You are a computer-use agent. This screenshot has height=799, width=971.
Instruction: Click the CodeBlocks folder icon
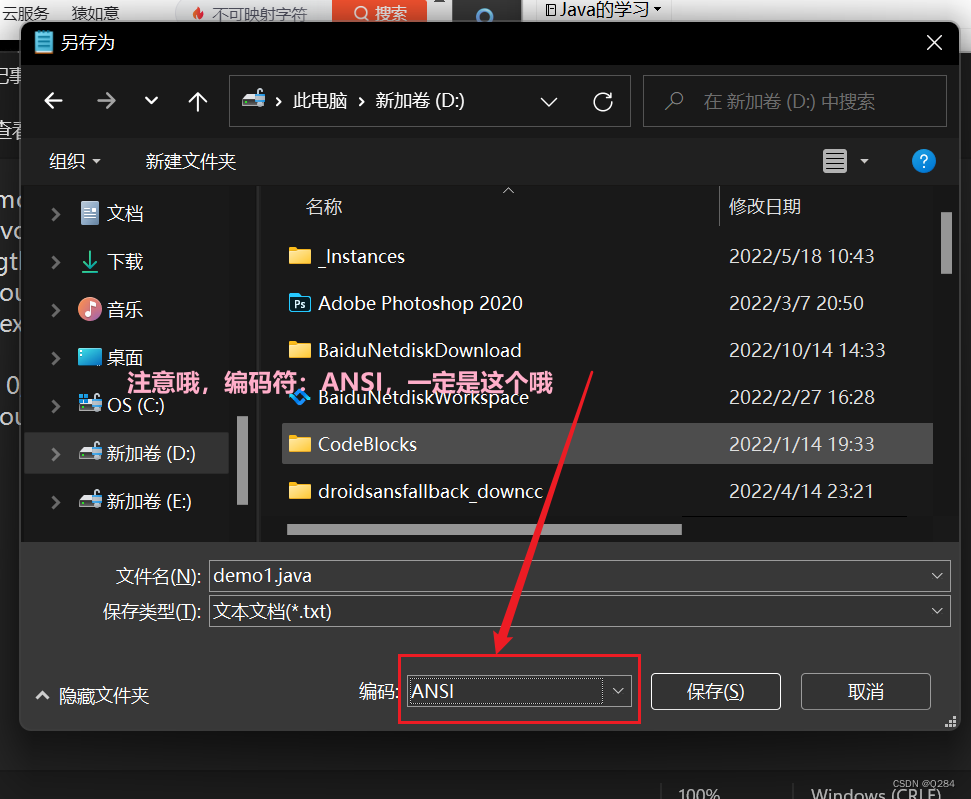pos(300,444)
